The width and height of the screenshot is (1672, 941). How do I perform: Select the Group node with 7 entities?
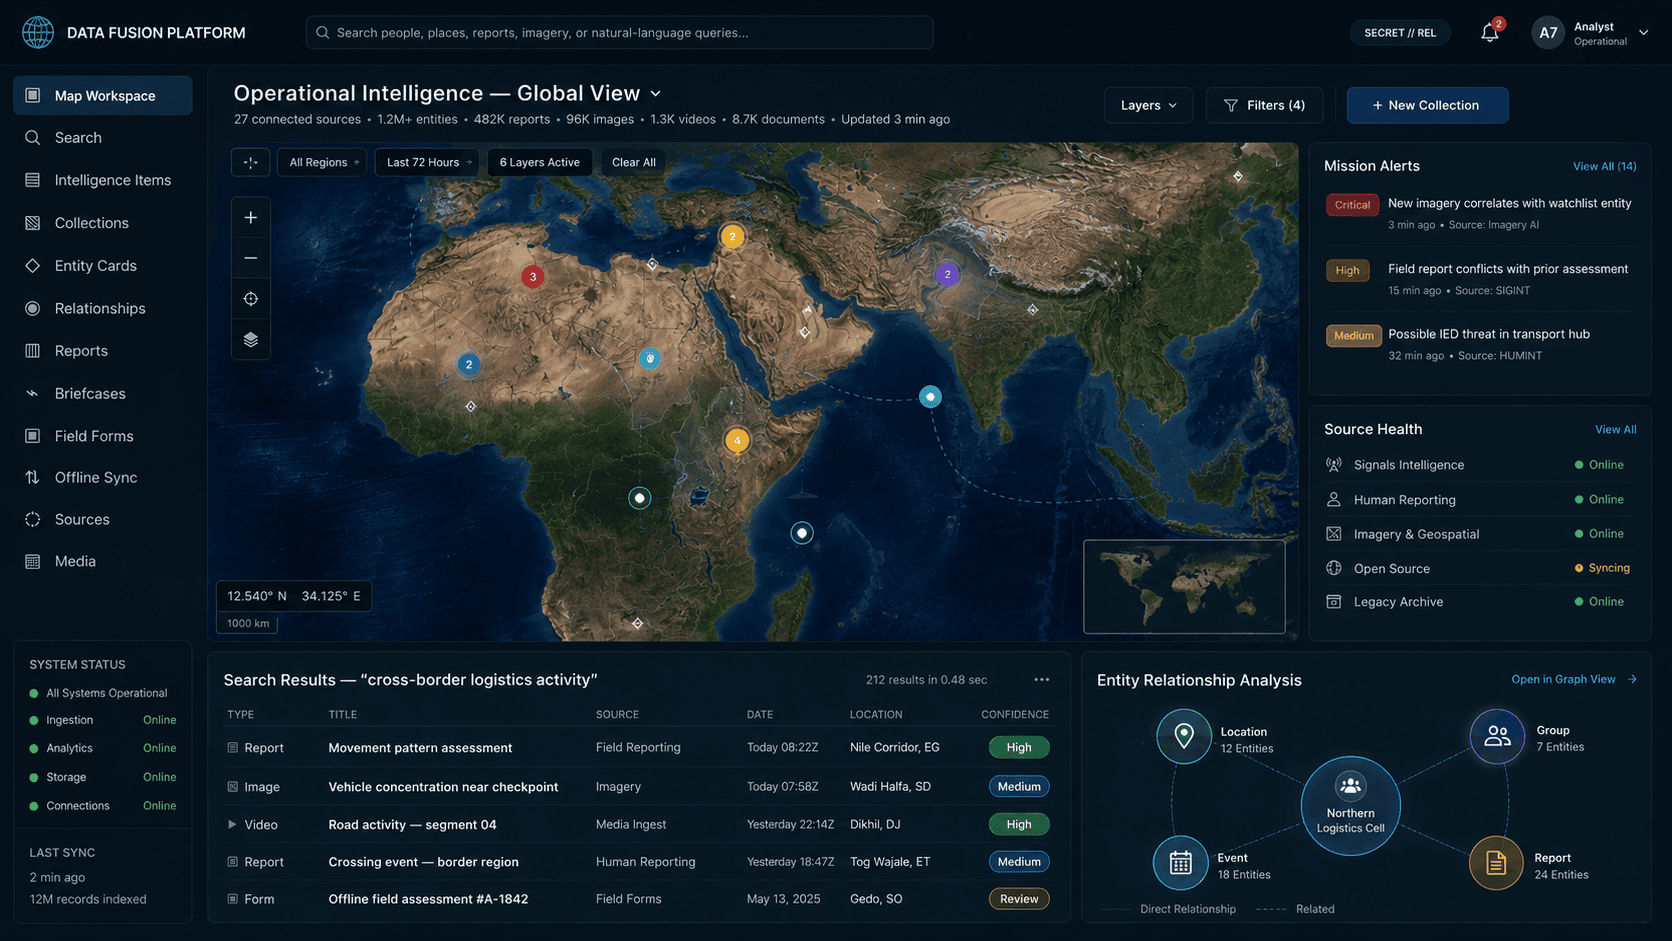(1497, 736)
